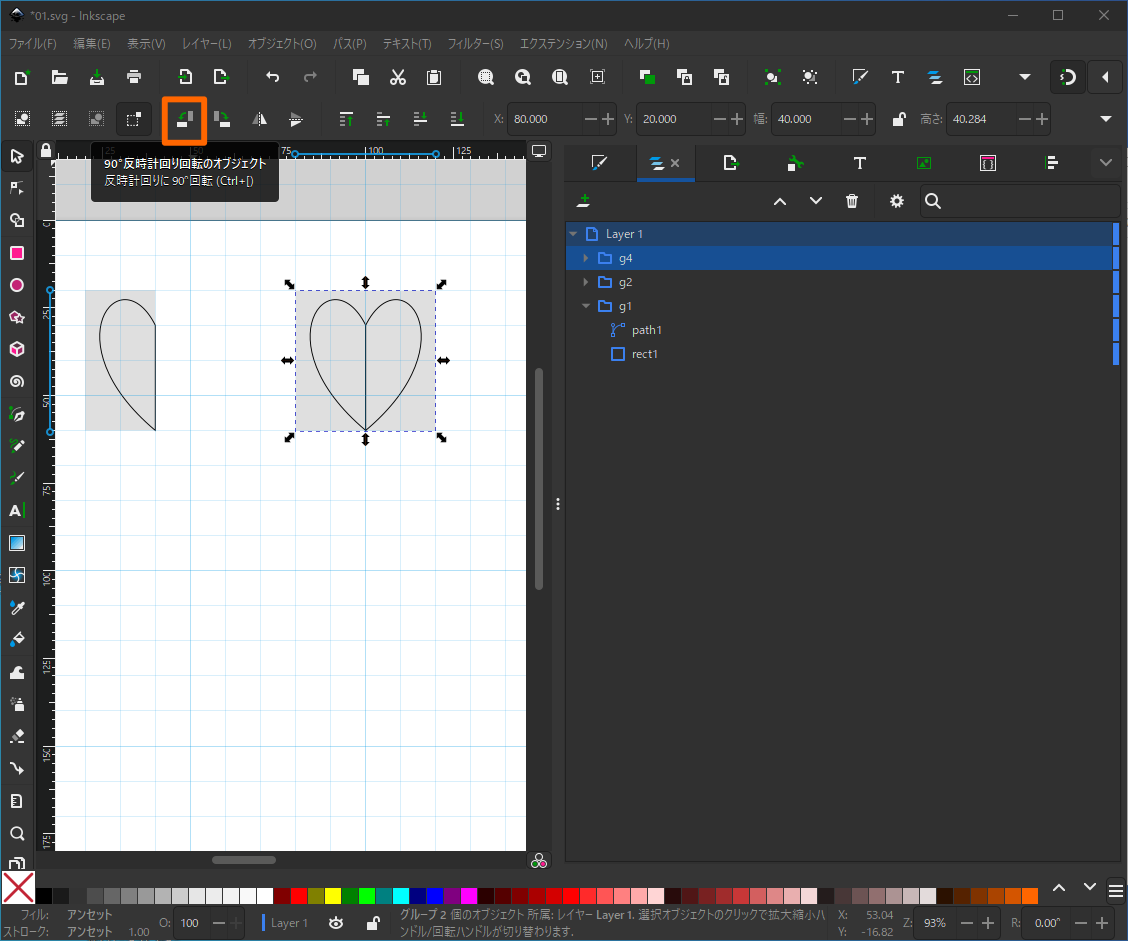Toggle current layer visibility eye

pos(336,923)
